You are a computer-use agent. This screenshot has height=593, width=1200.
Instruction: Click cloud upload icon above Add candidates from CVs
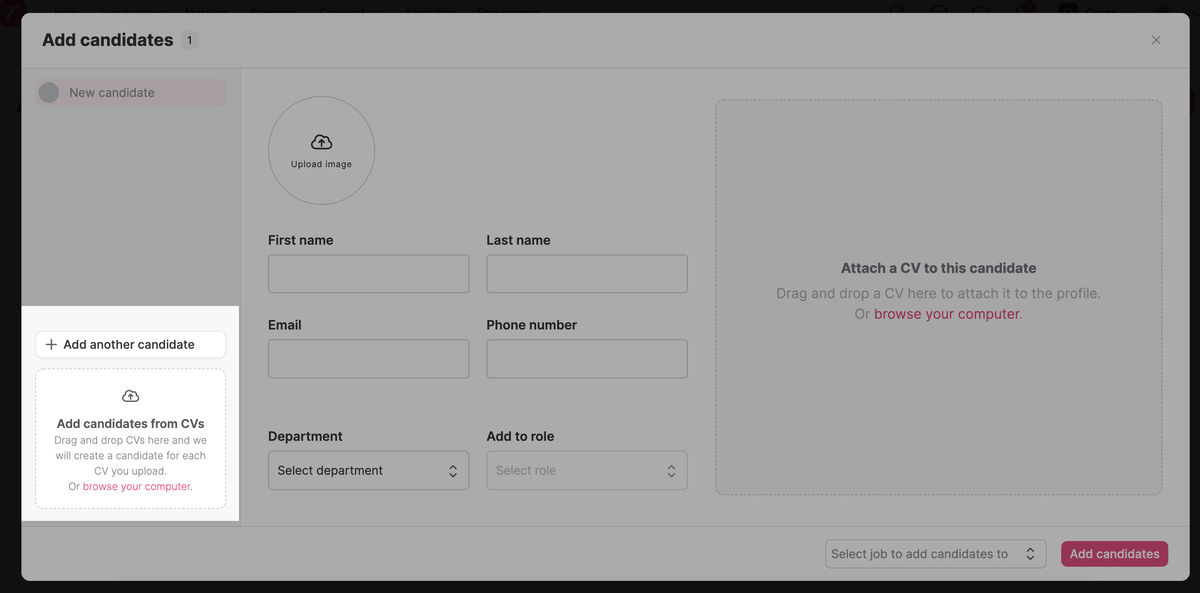(130, 396)
